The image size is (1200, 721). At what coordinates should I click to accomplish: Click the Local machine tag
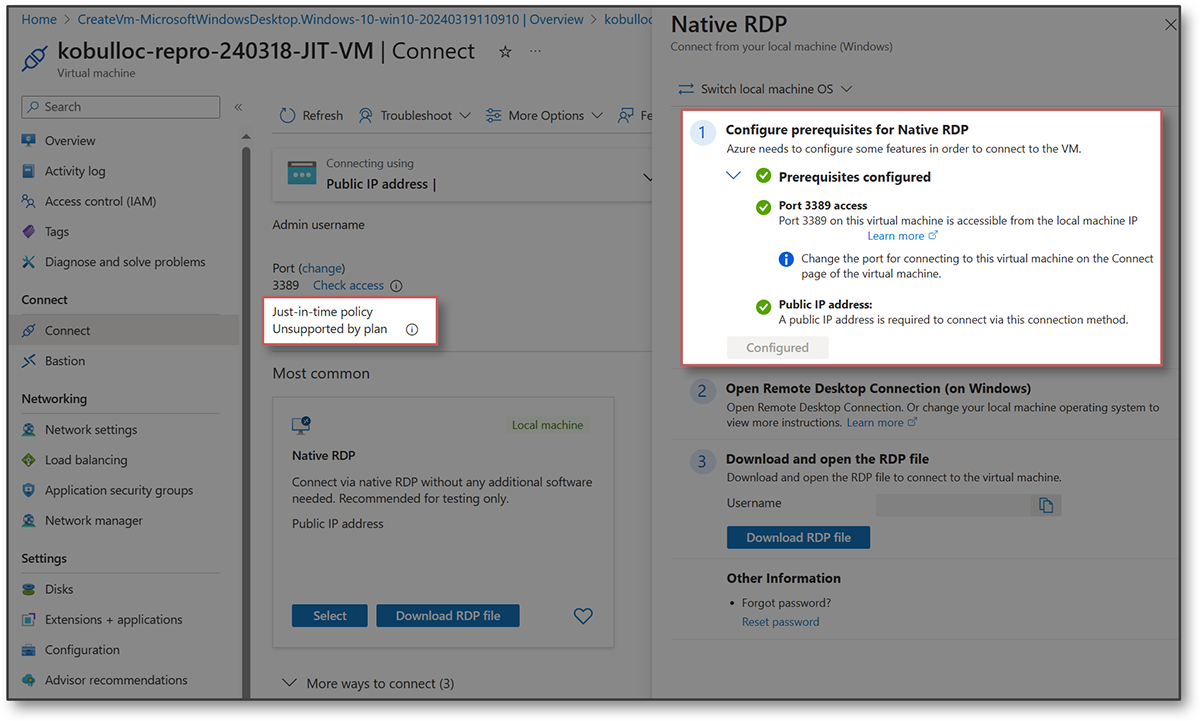547,425
